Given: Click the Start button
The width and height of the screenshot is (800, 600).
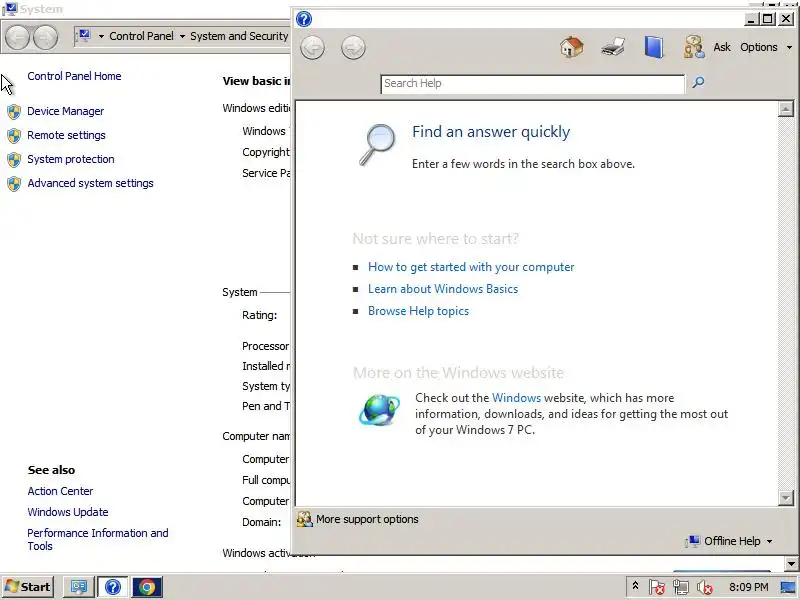Looking at the screenshot, I should click(x=28, y=587).
